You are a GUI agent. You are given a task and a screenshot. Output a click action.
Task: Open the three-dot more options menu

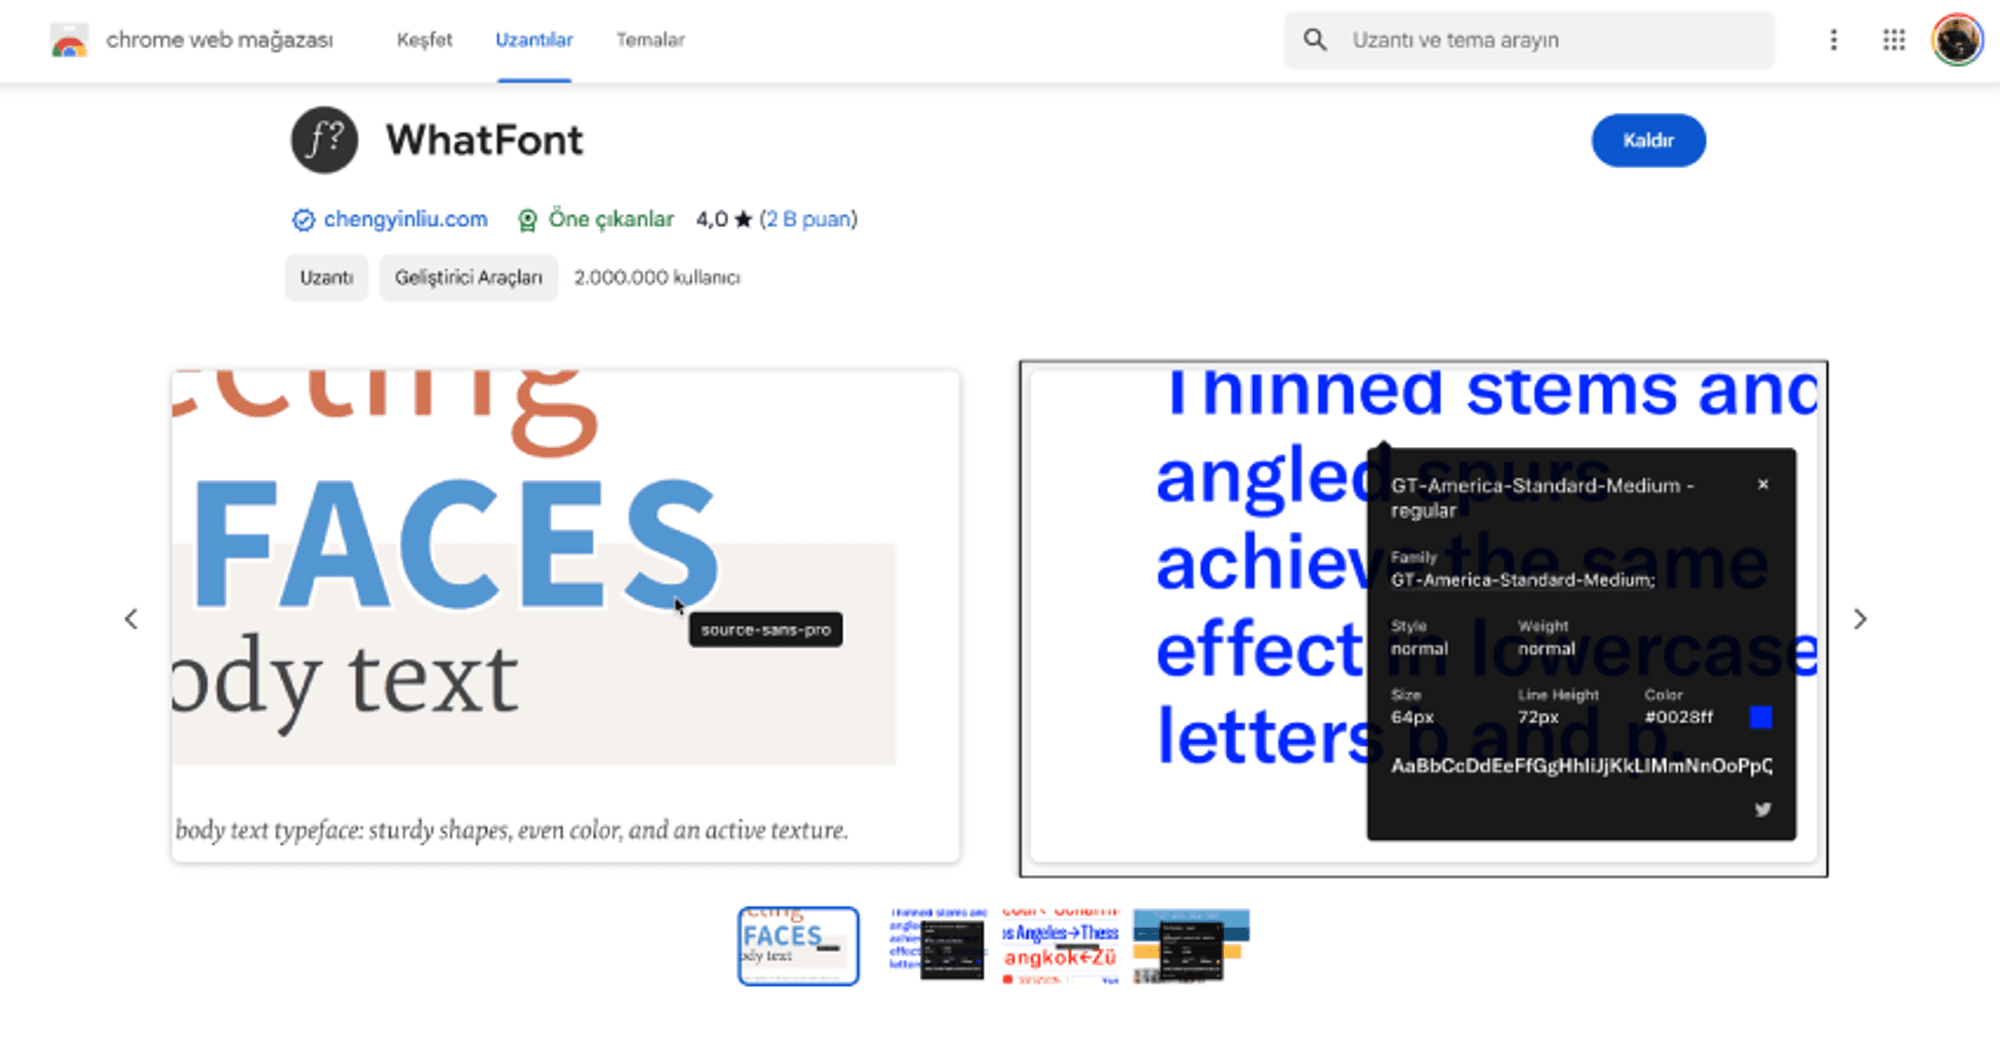1833,40
